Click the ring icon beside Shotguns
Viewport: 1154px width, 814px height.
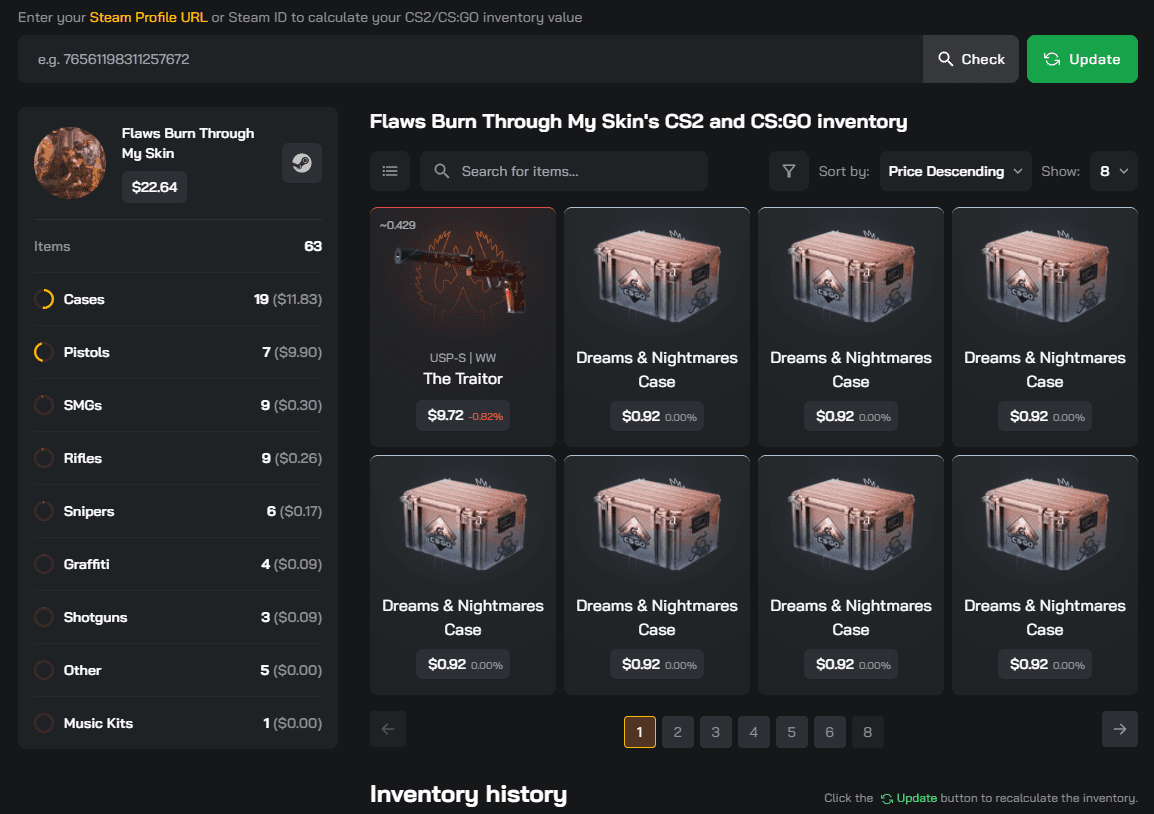click(x=44, y=617)
